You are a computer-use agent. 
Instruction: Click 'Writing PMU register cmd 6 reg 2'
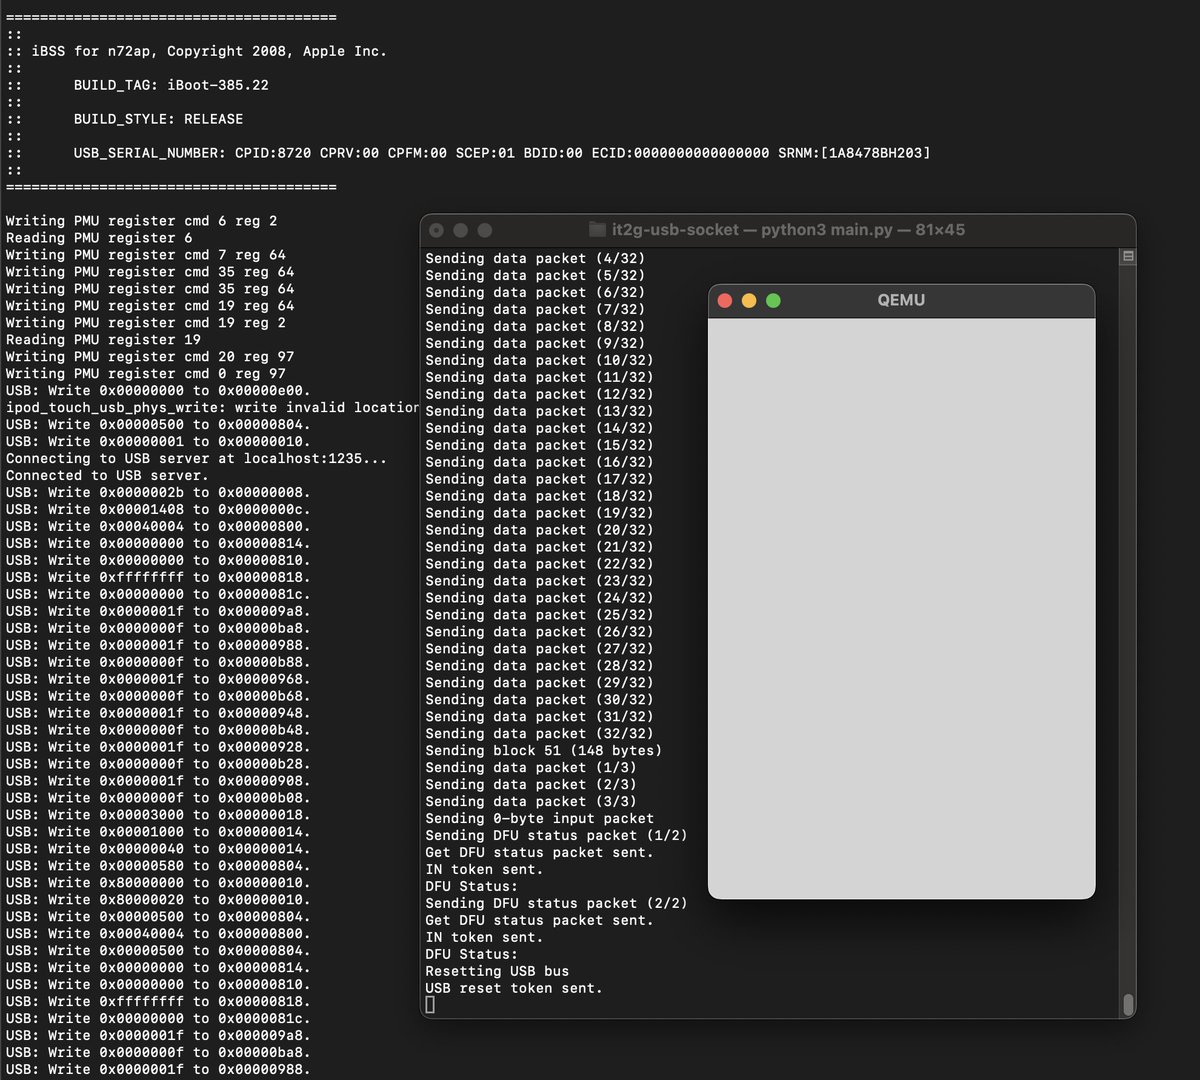[141, 221]
